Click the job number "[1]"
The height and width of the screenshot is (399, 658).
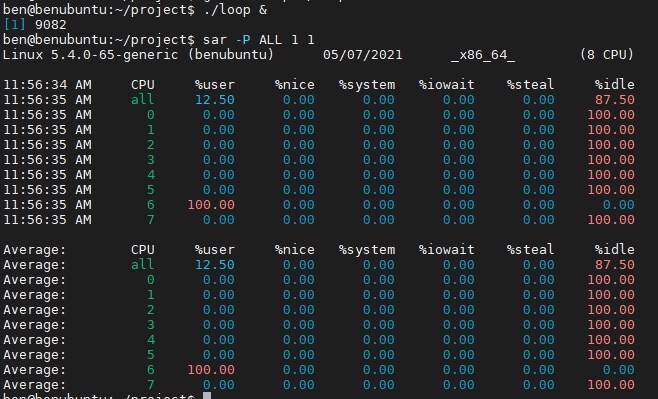pos(14,25)
